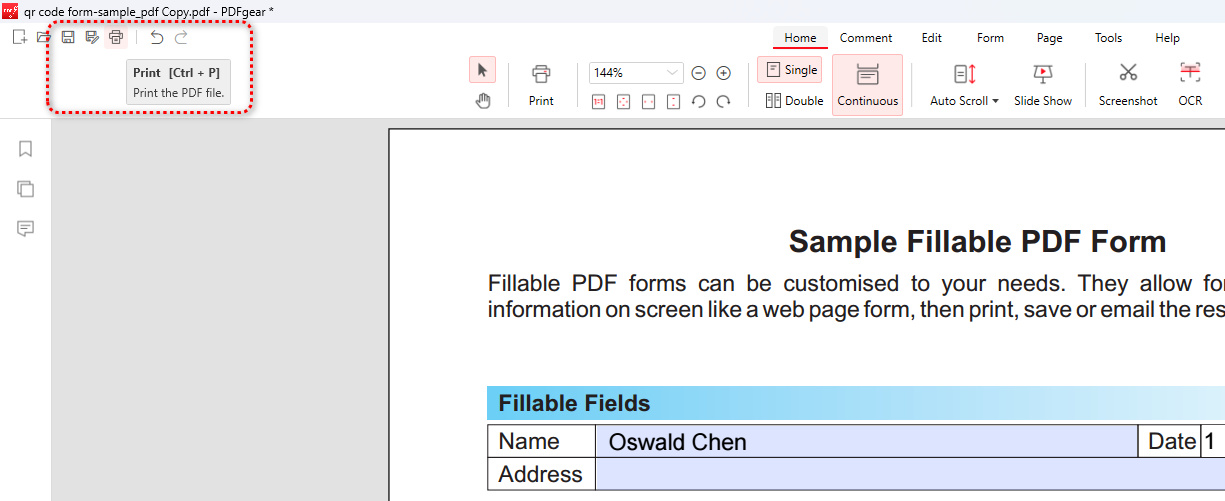The image size is (1225, 501).
Task: Click the Undo arrow
Action: (x=157, y=37)
